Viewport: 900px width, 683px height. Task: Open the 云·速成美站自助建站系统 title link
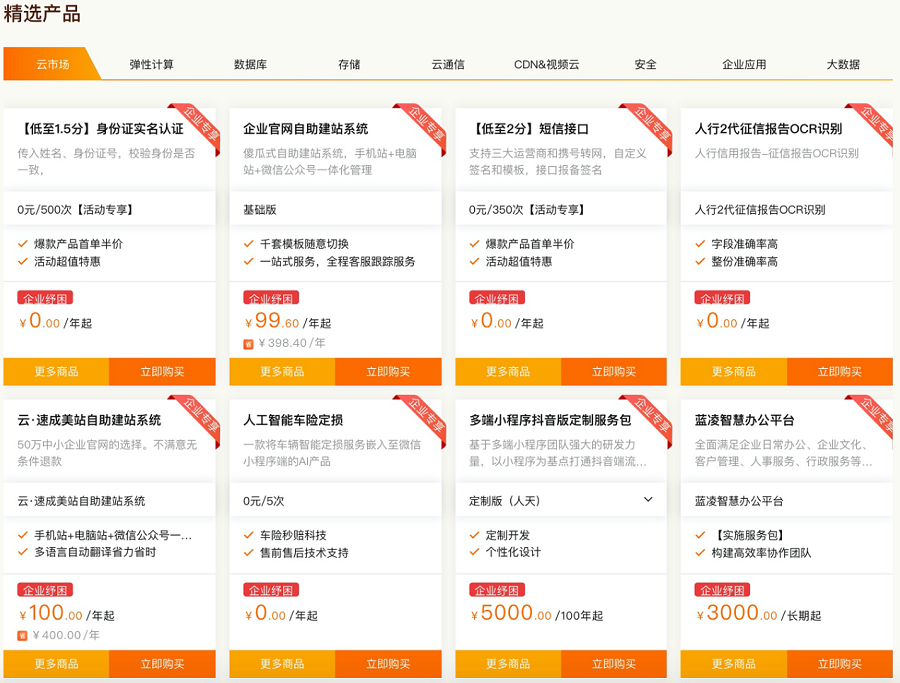89,420
